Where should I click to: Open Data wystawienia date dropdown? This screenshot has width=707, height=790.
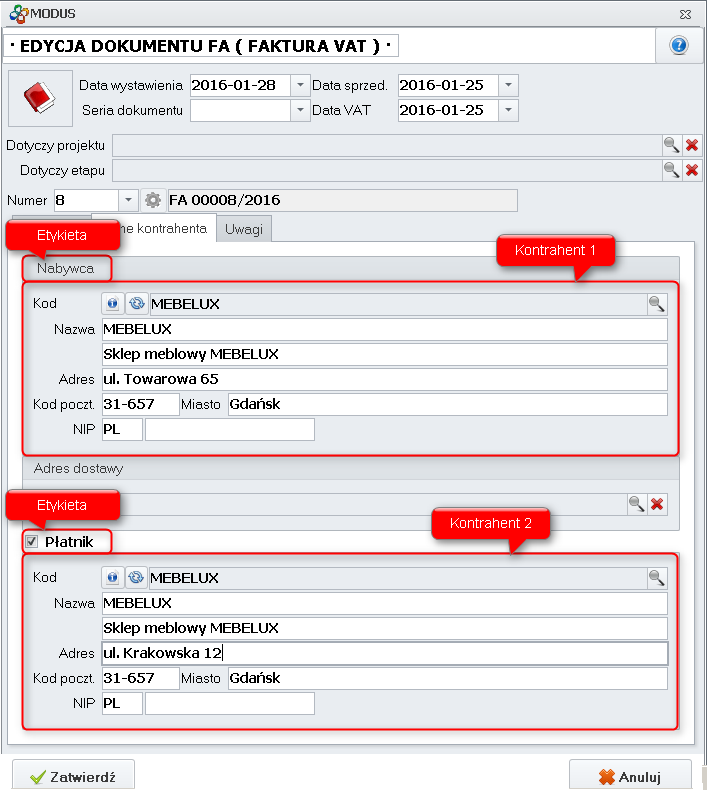click(x=300, y=85)
